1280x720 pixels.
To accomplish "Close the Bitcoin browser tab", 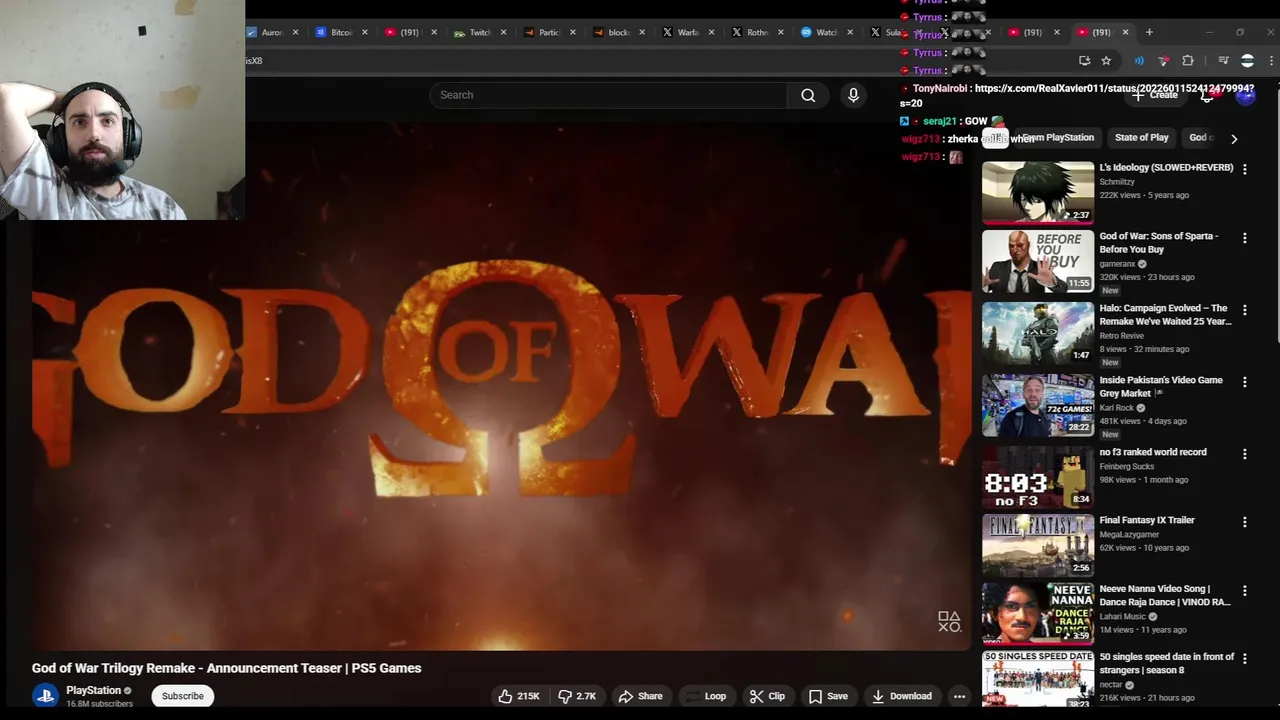I will pos(364,32).
